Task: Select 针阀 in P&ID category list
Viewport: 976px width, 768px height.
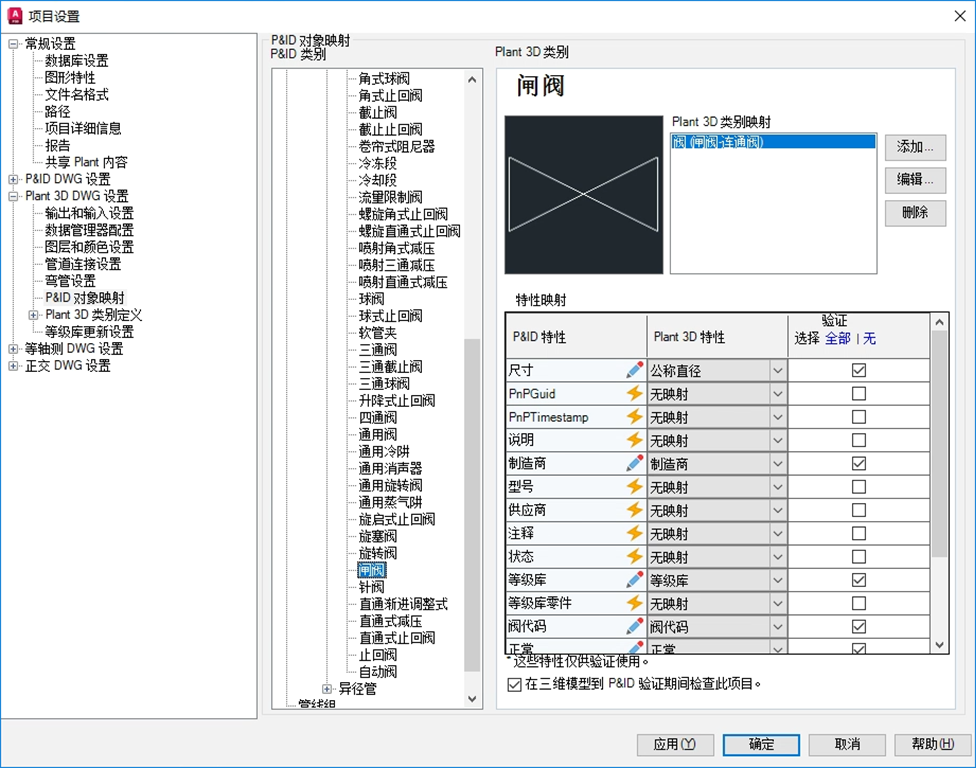Action: 372,587
